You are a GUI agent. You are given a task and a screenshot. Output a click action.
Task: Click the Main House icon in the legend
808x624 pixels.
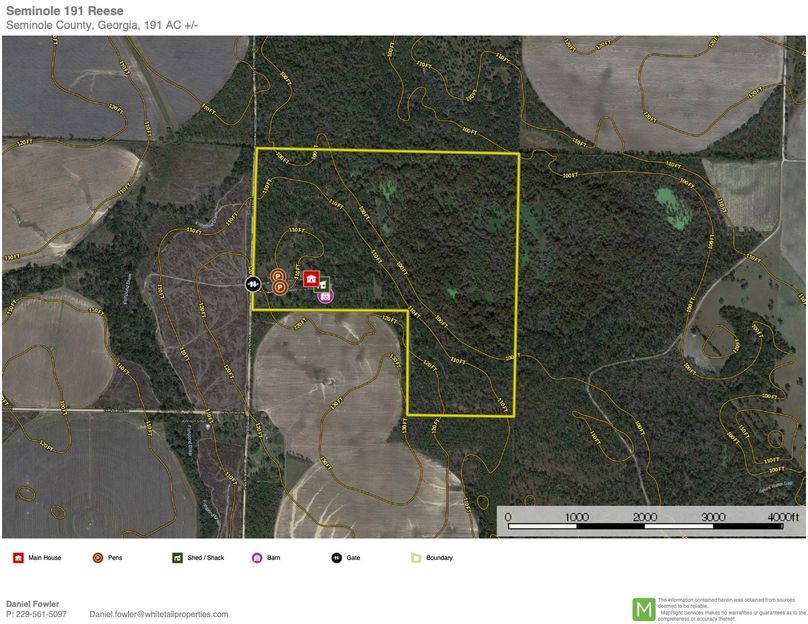18,558
